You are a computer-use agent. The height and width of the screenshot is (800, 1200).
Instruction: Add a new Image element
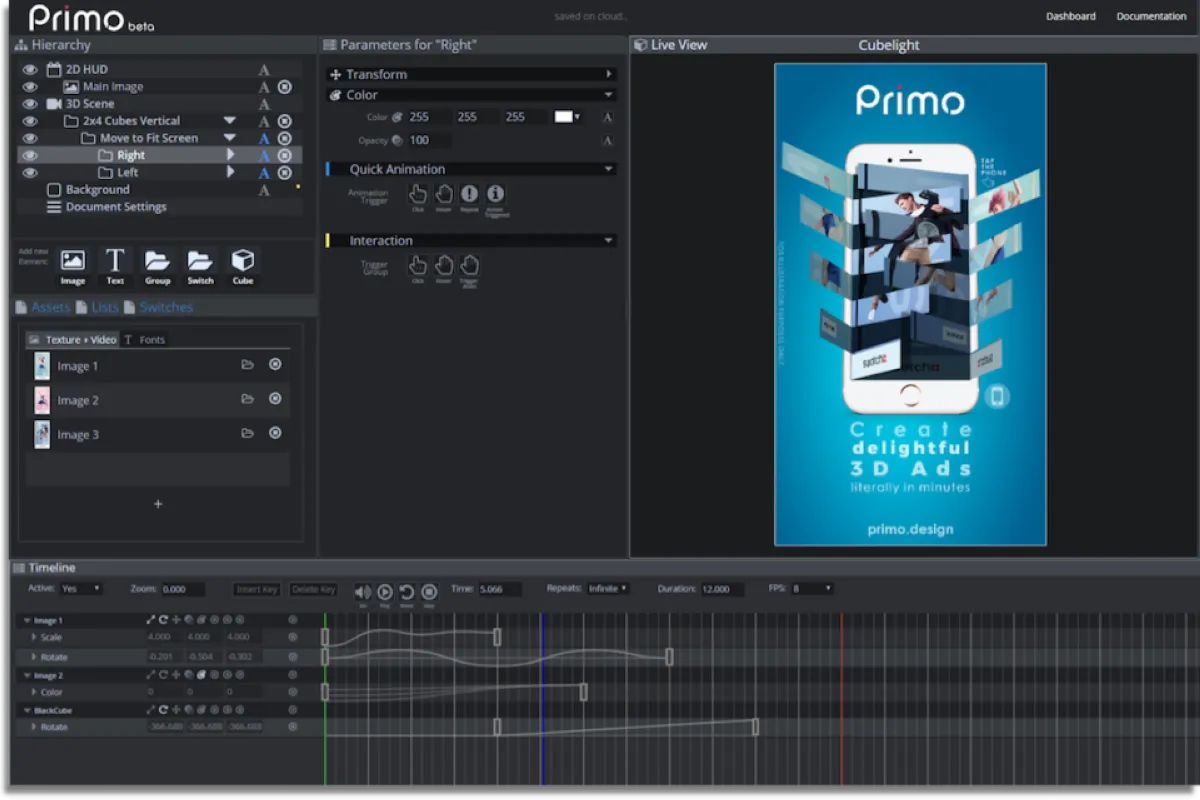pyautogui.click(x=73, y=262)
